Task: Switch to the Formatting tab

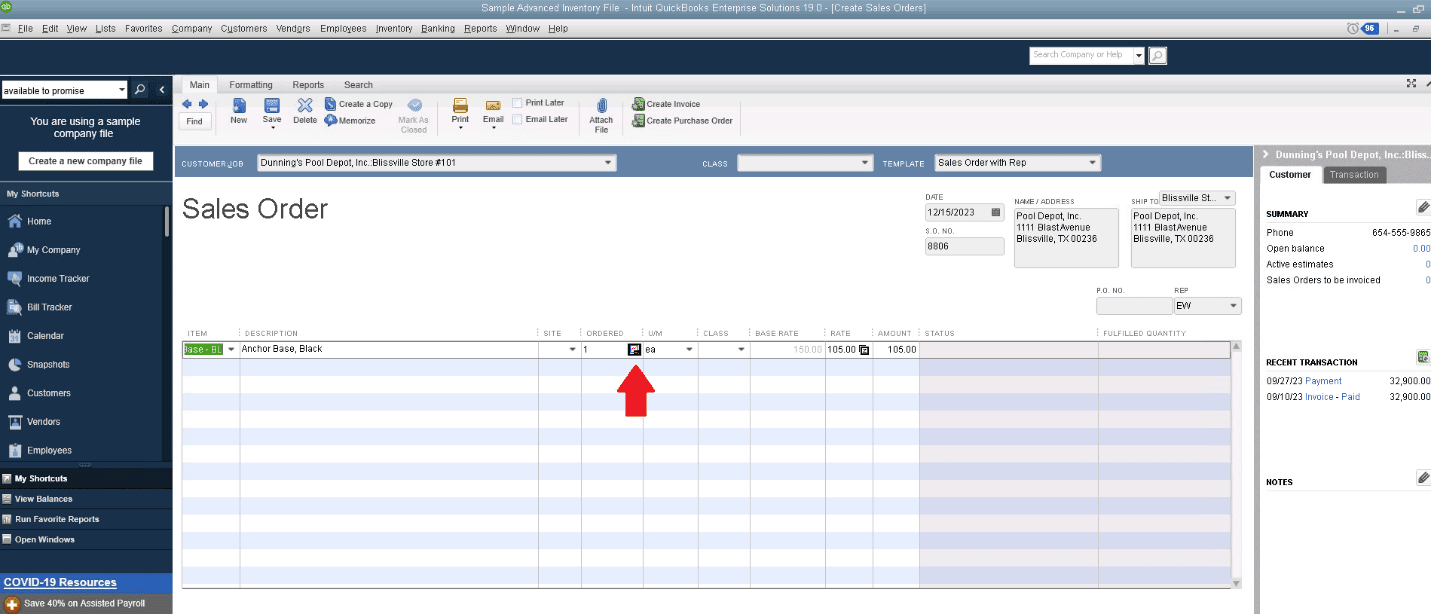Action: (250, 84)
